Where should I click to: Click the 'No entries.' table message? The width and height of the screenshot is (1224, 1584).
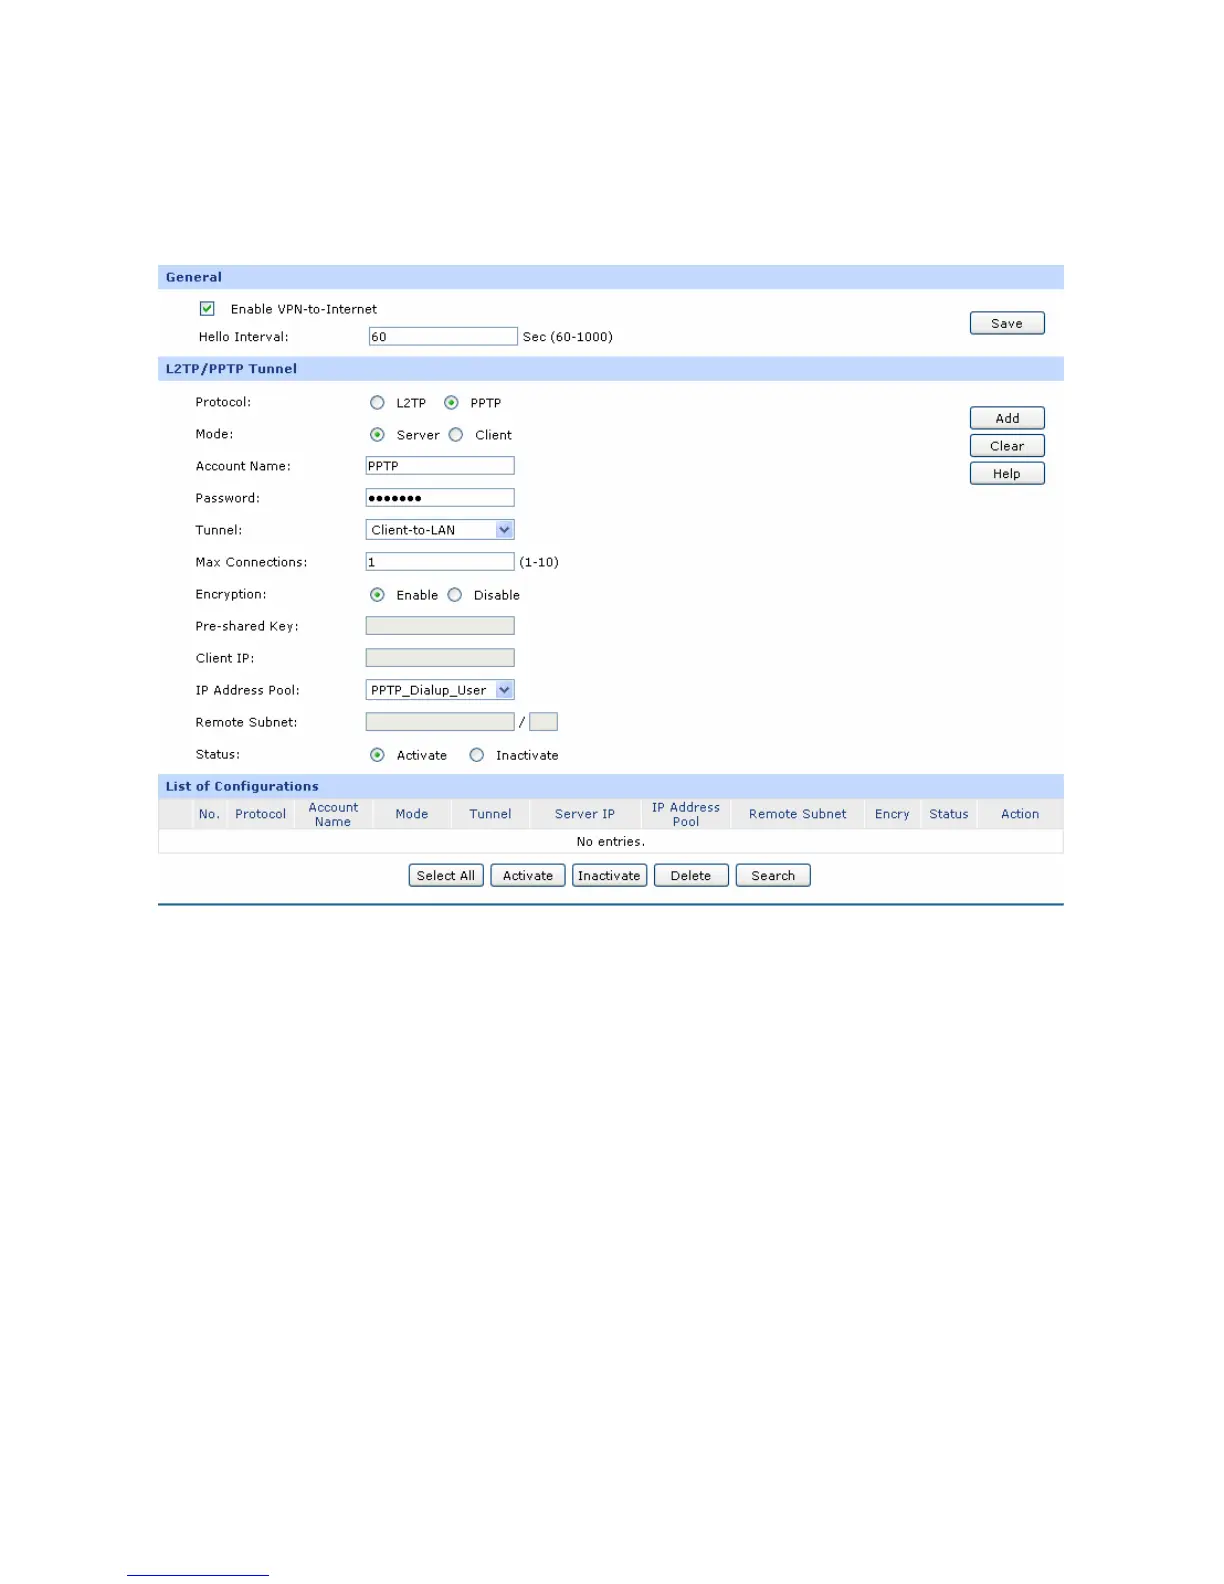click(610, 842)
